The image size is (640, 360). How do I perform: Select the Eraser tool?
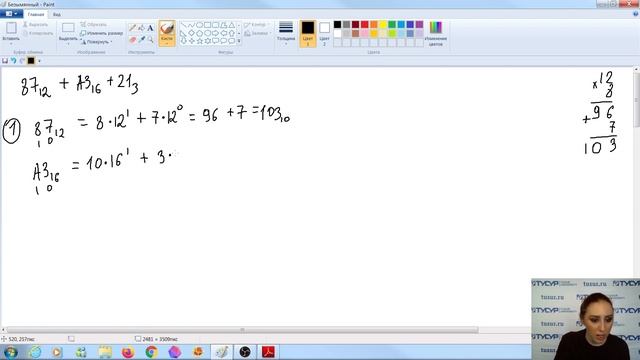(132, 40)
